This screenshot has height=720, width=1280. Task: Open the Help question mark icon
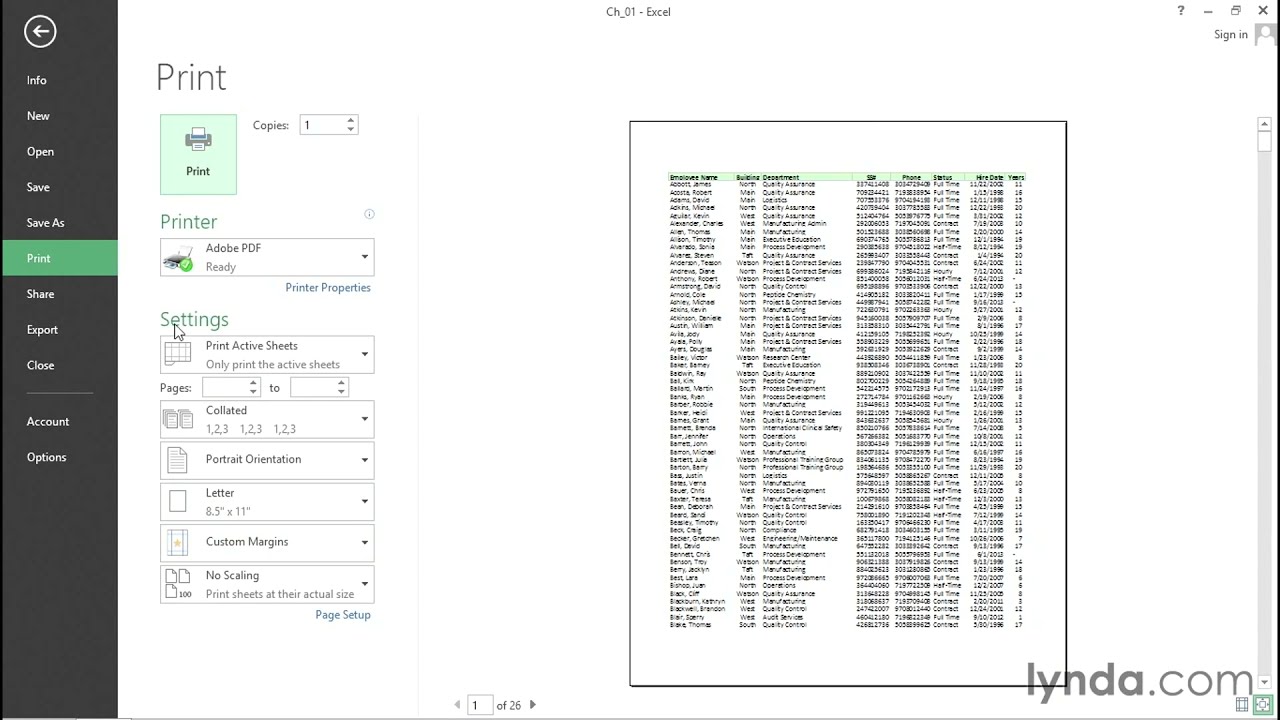(1181, 11)
